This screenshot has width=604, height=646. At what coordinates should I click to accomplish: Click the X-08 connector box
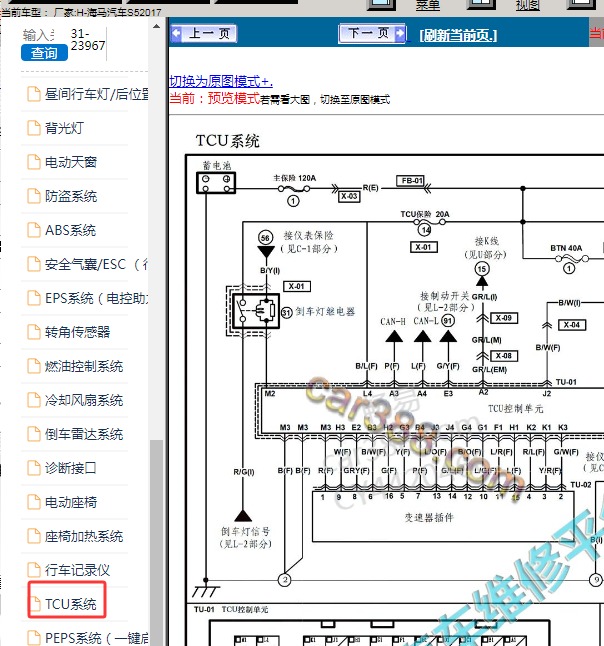point(503,356)
